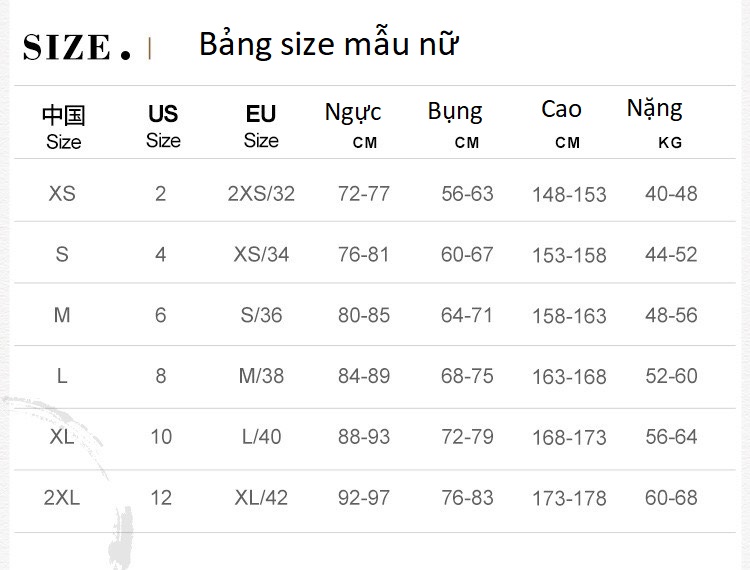Click the 72-79 waist measurement cell

(467, 437)
